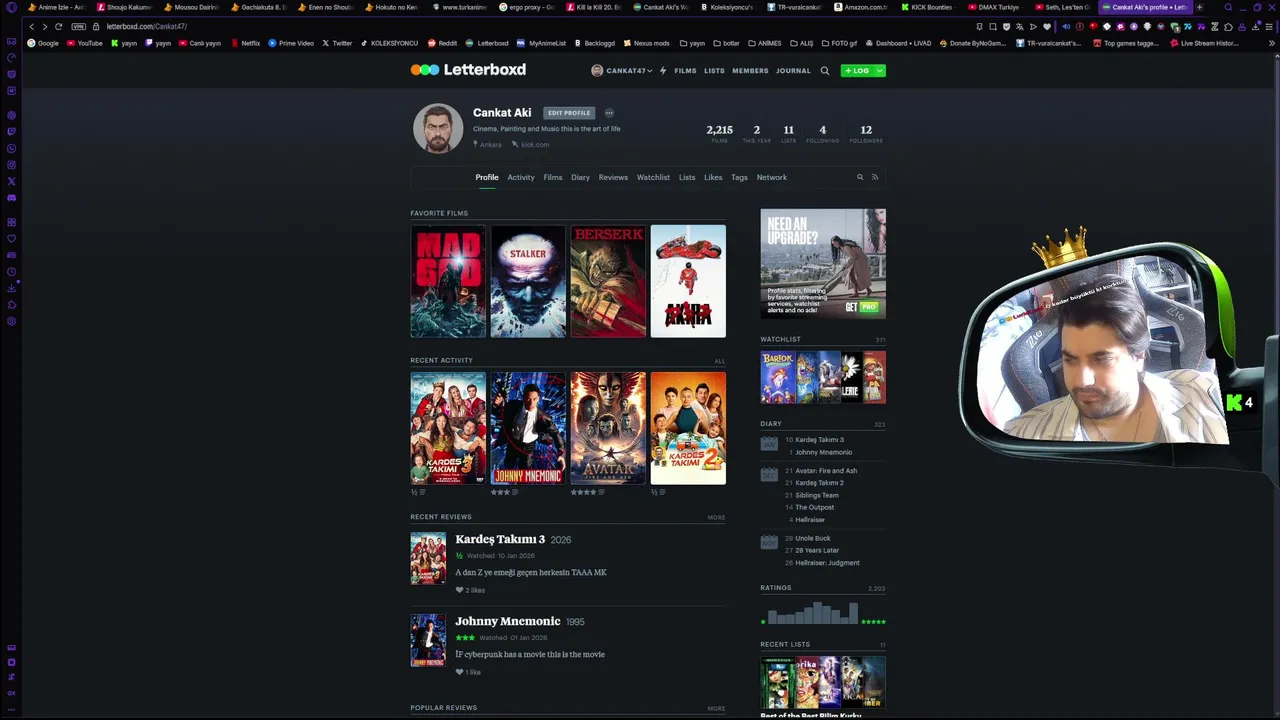Click the ratings histogram bars
Viewport: 1280px width, 720px height.
[812, 612]
